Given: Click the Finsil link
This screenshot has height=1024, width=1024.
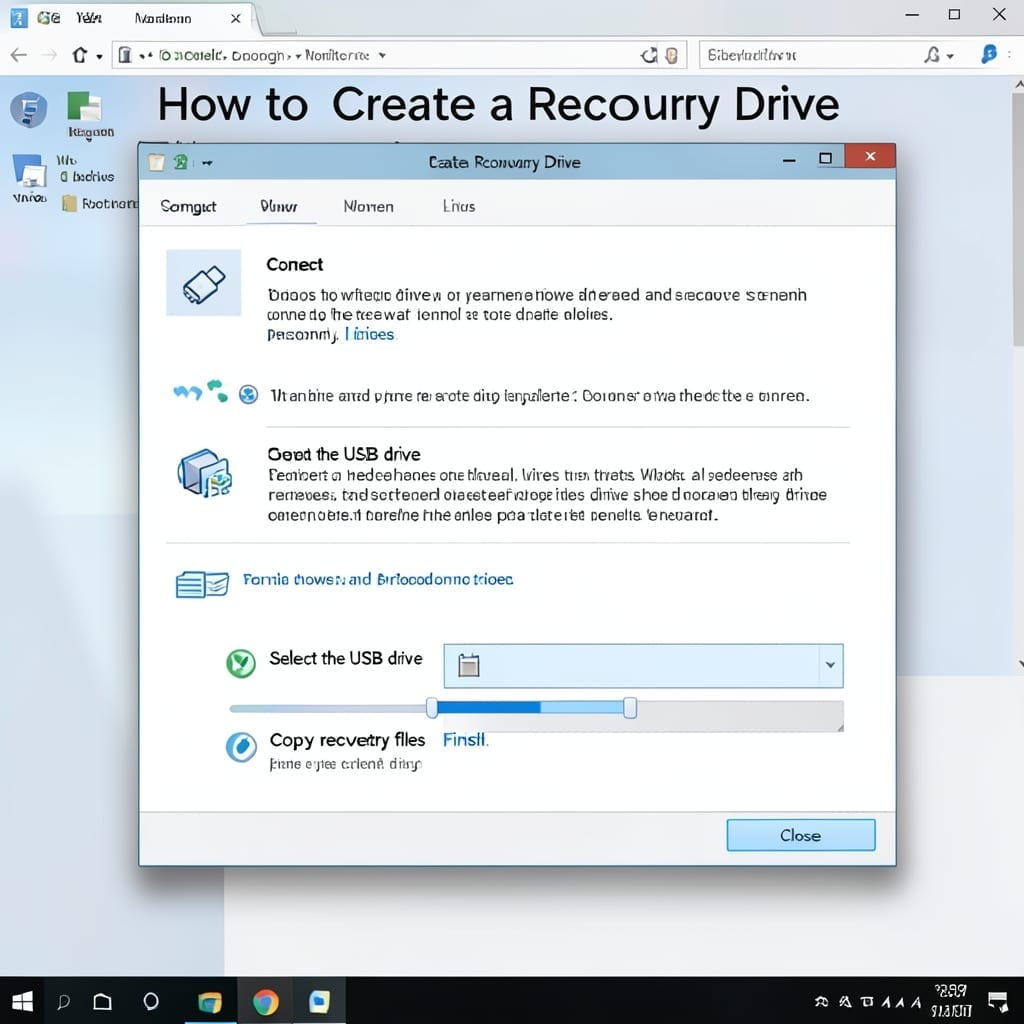Looking at the screenshot, I should (x=465, y=739).
